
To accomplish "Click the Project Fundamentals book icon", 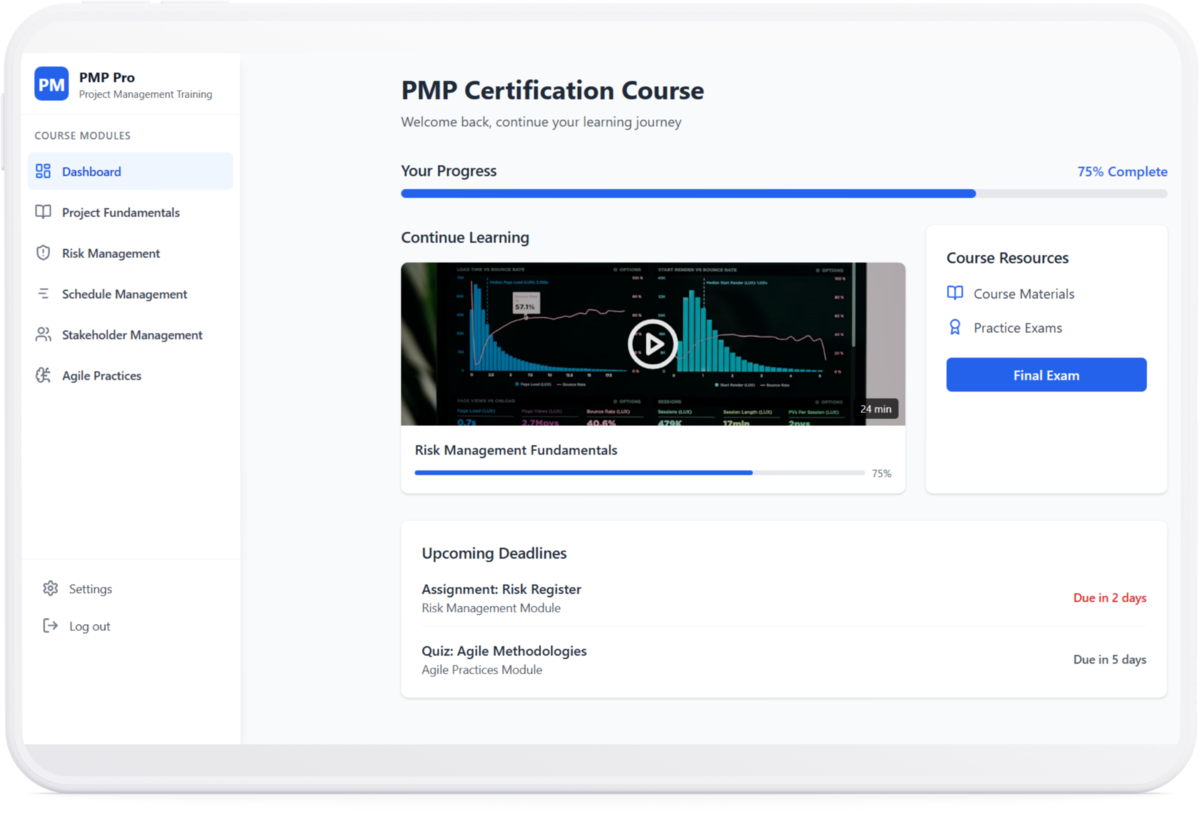I will [43, 212].
